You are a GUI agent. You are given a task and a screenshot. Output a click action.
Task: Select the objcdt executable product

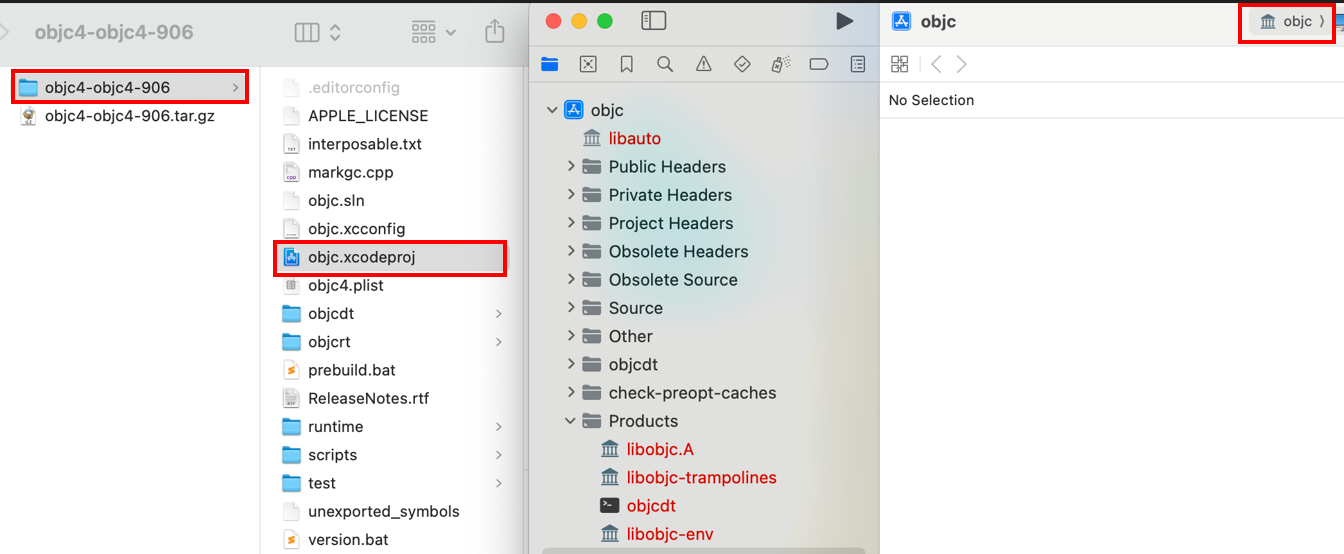[x=651, y=505]
